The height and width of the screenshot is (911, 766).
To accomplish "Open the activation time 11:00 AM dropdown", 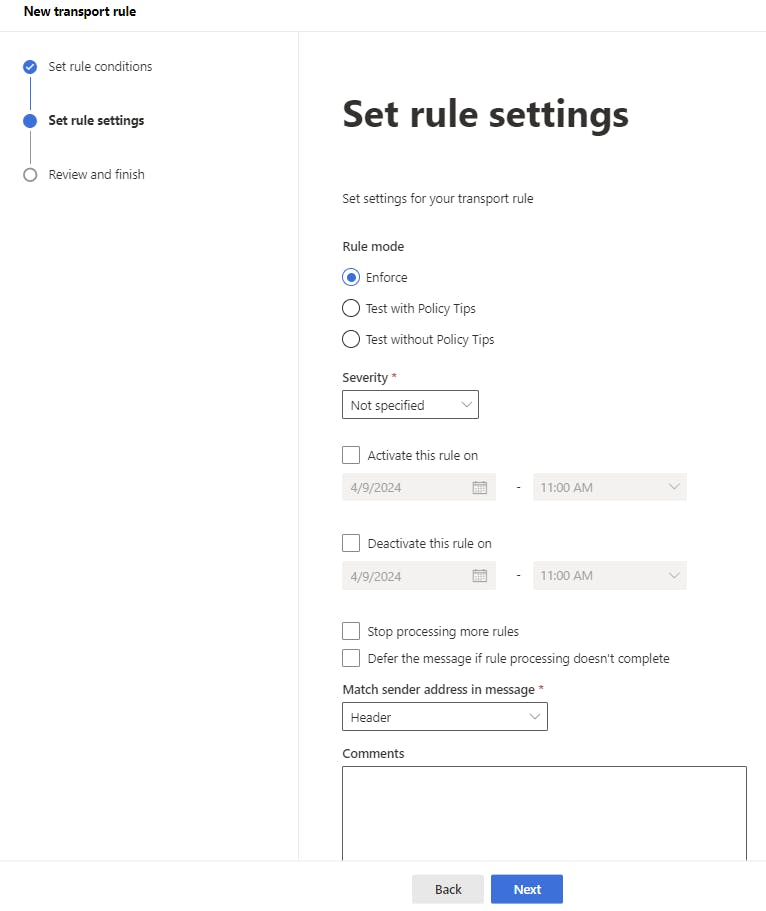I will coord(609,487).
